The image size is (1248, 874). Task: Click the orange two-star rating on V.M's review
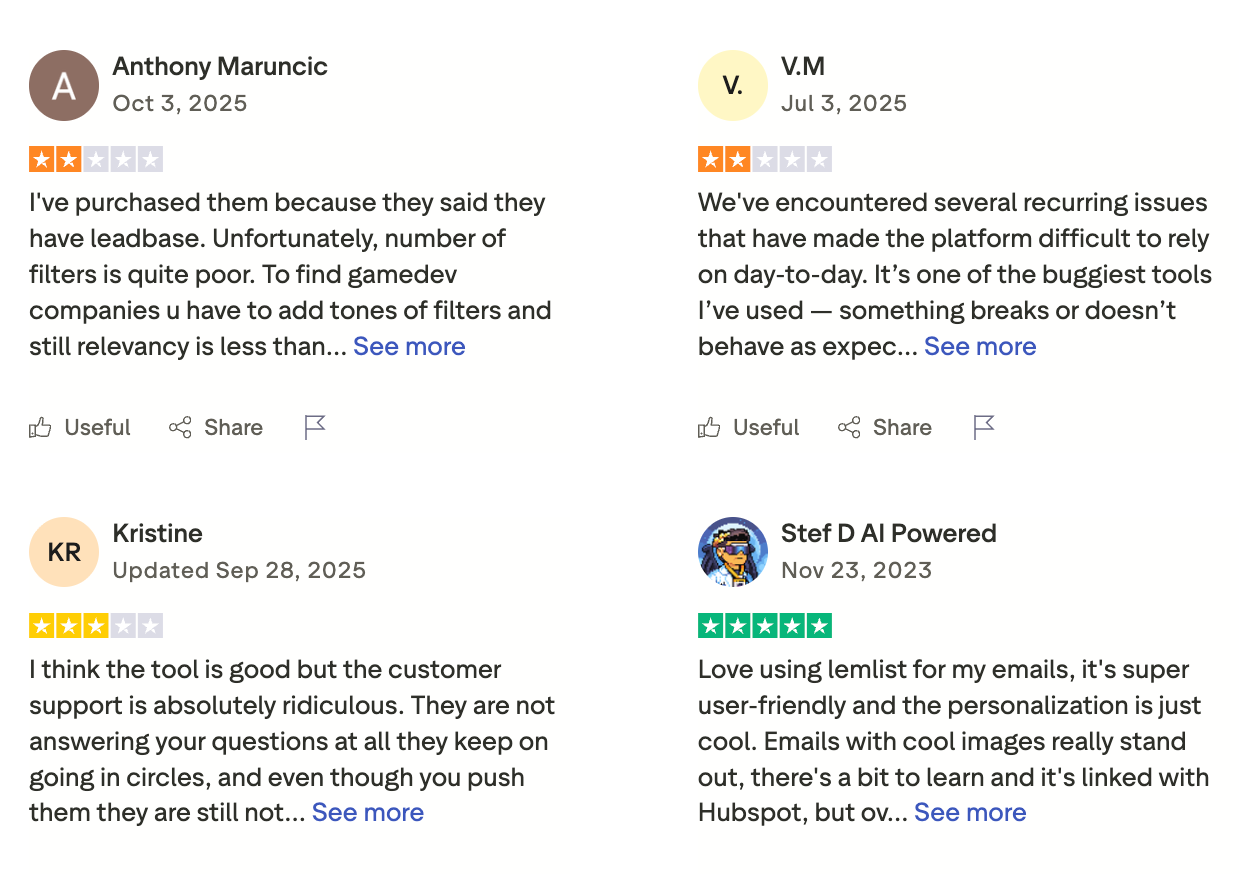pyautogui.click(x=766, y=159)
